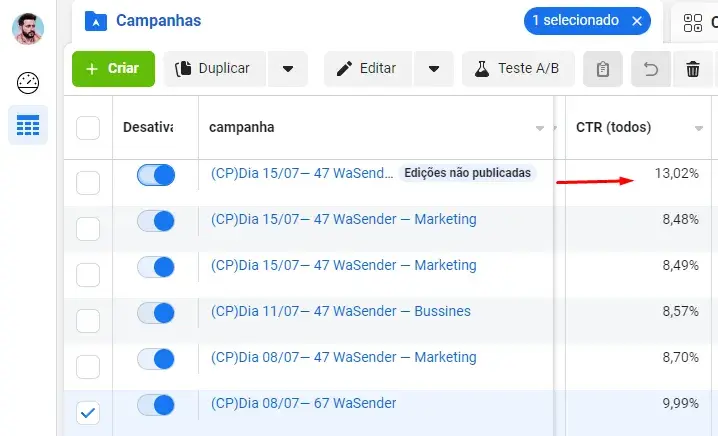Open the ad sets grid tab icon
The image size is (718, 436).
tap(693, 22)
